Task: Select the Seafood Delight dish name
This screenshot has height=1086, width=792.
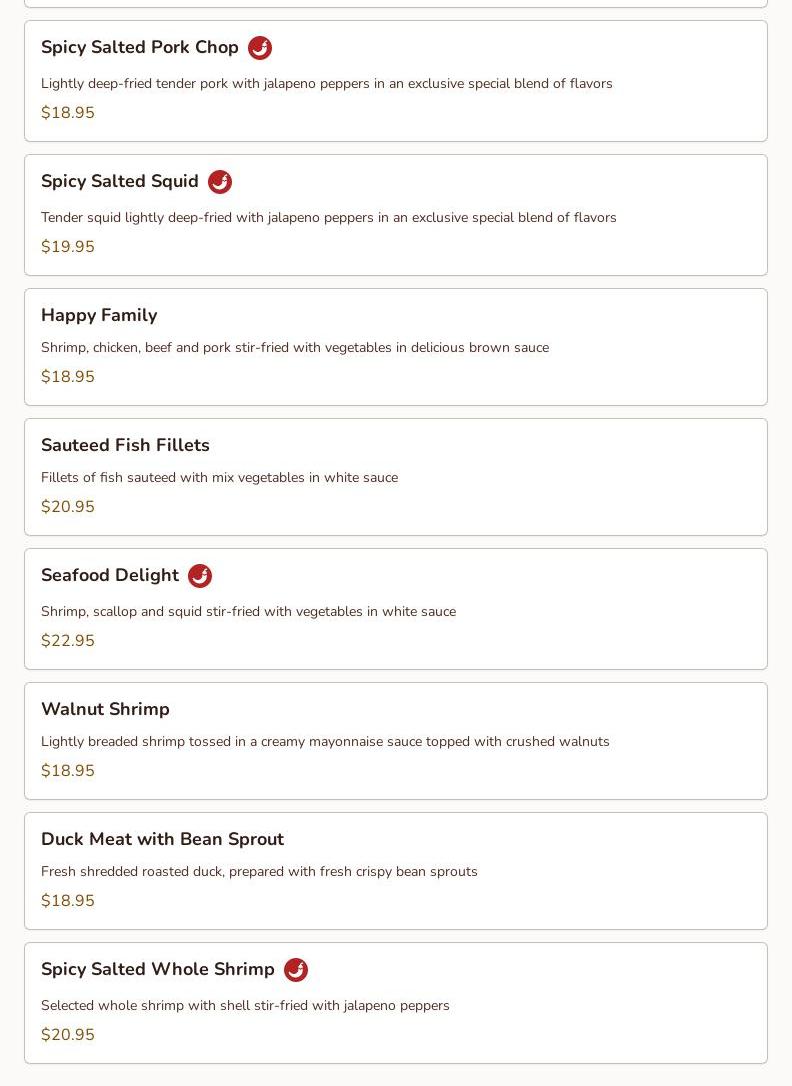Action: coord(110,576)
